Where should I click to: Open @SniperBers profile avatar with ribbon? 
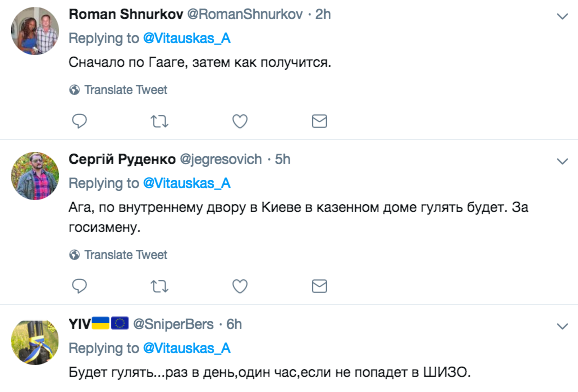click(35, 341)
